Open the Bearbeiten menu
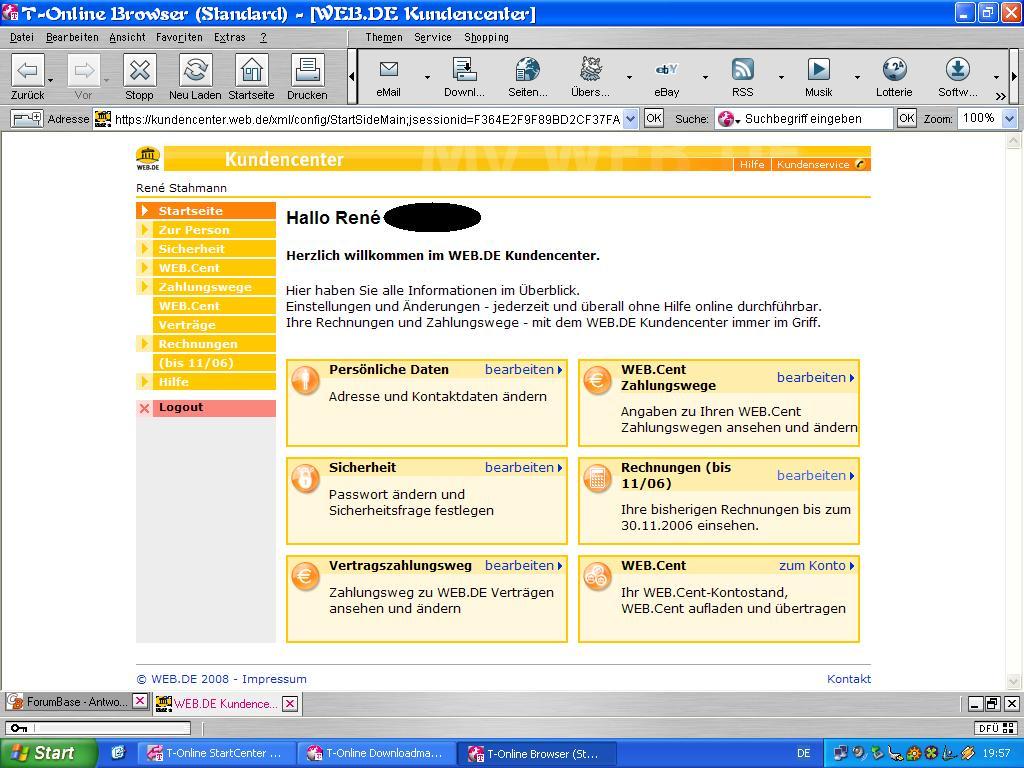 (x=72, y=37)
